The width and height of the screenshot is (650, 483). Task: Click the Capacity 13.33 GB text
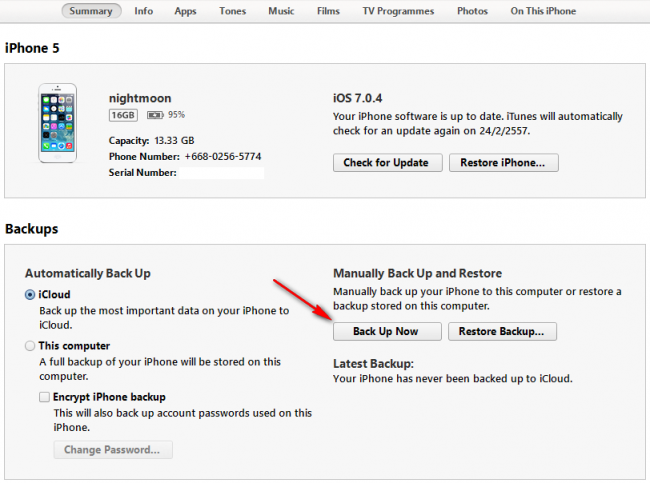[151, 141]
